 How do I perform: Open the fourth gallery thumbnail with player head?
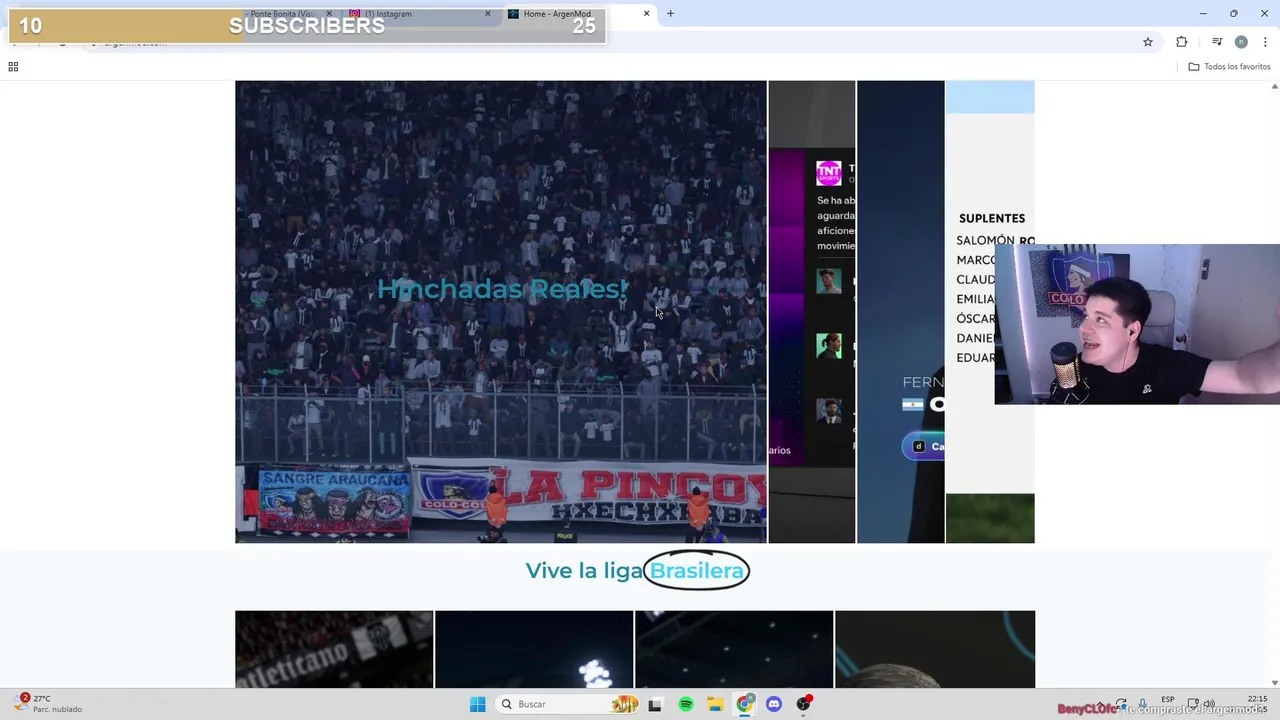click(935, 649)
